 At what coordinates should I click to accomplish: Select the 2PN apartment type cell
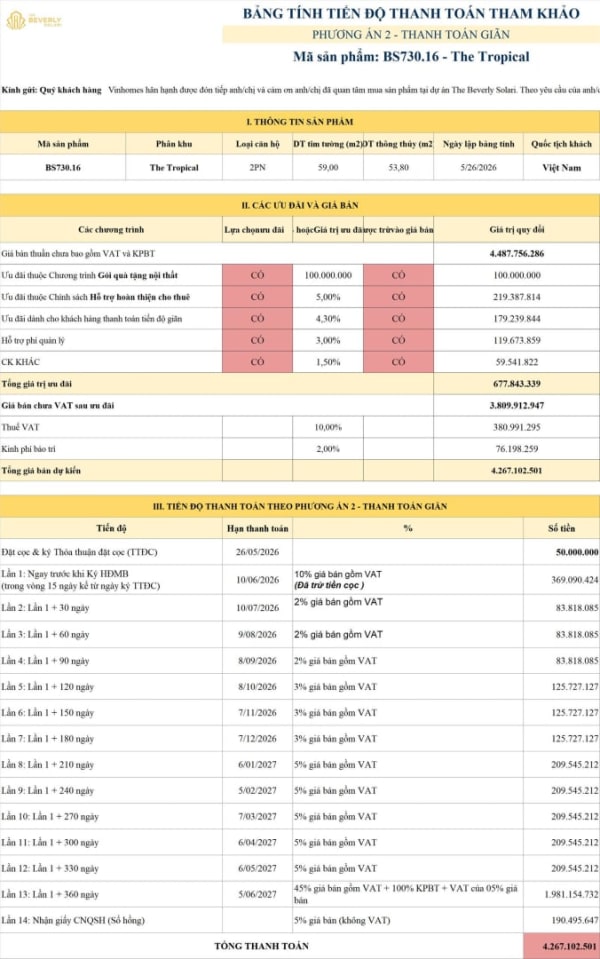(257, 167)
